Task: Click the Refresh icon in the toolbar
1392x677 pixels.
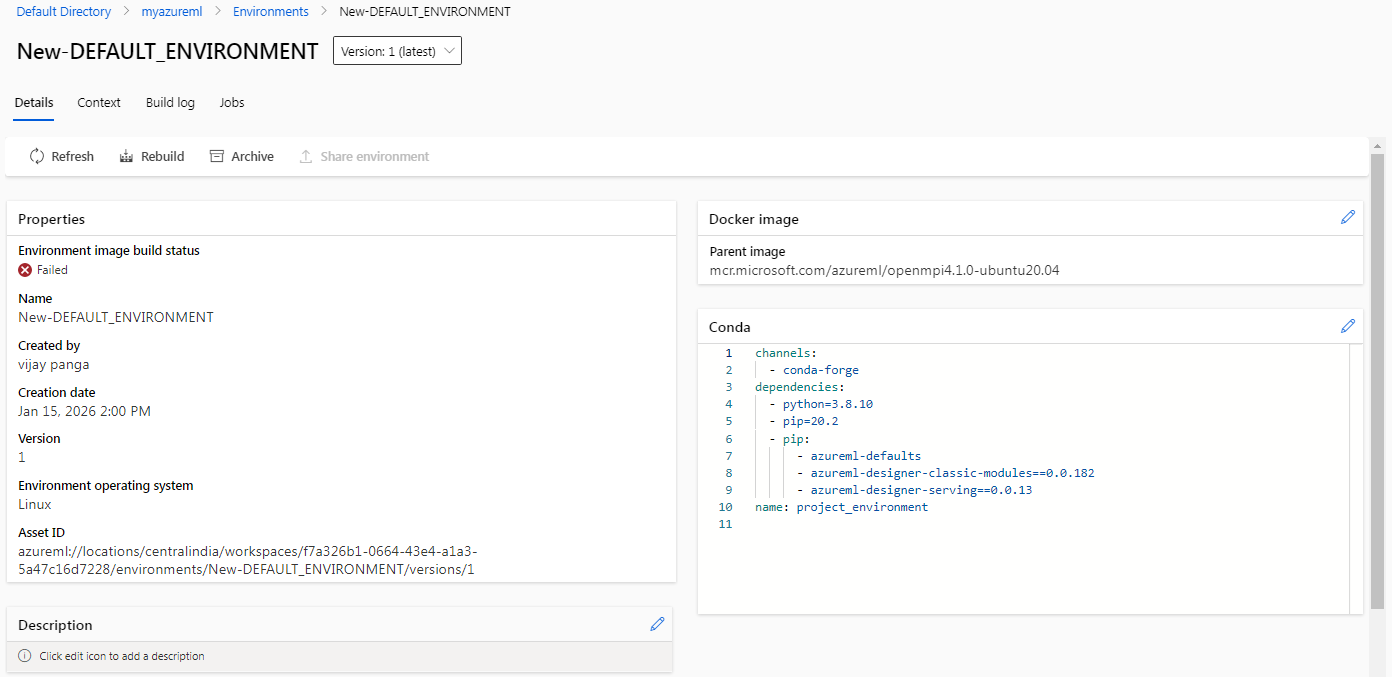Action: pos(37,156)
